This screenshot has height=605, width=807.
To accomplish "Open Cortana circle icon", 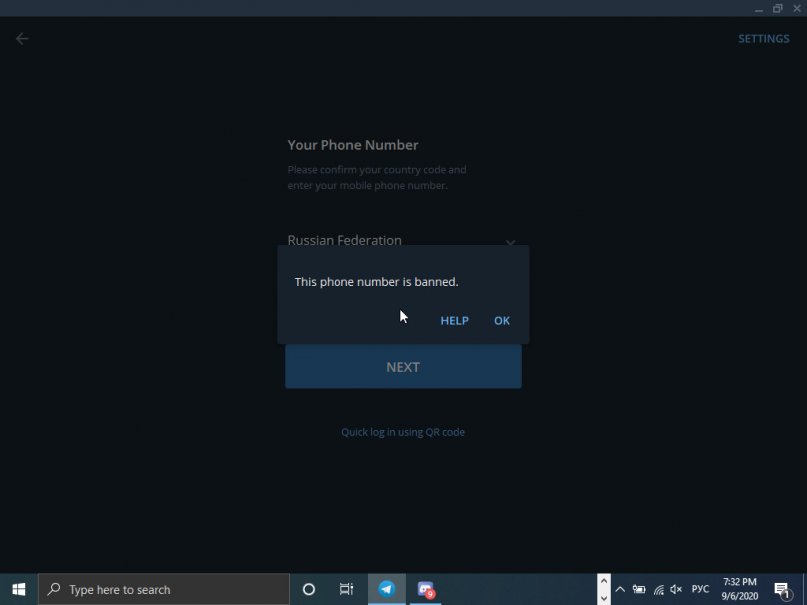I will coord(309,589).
